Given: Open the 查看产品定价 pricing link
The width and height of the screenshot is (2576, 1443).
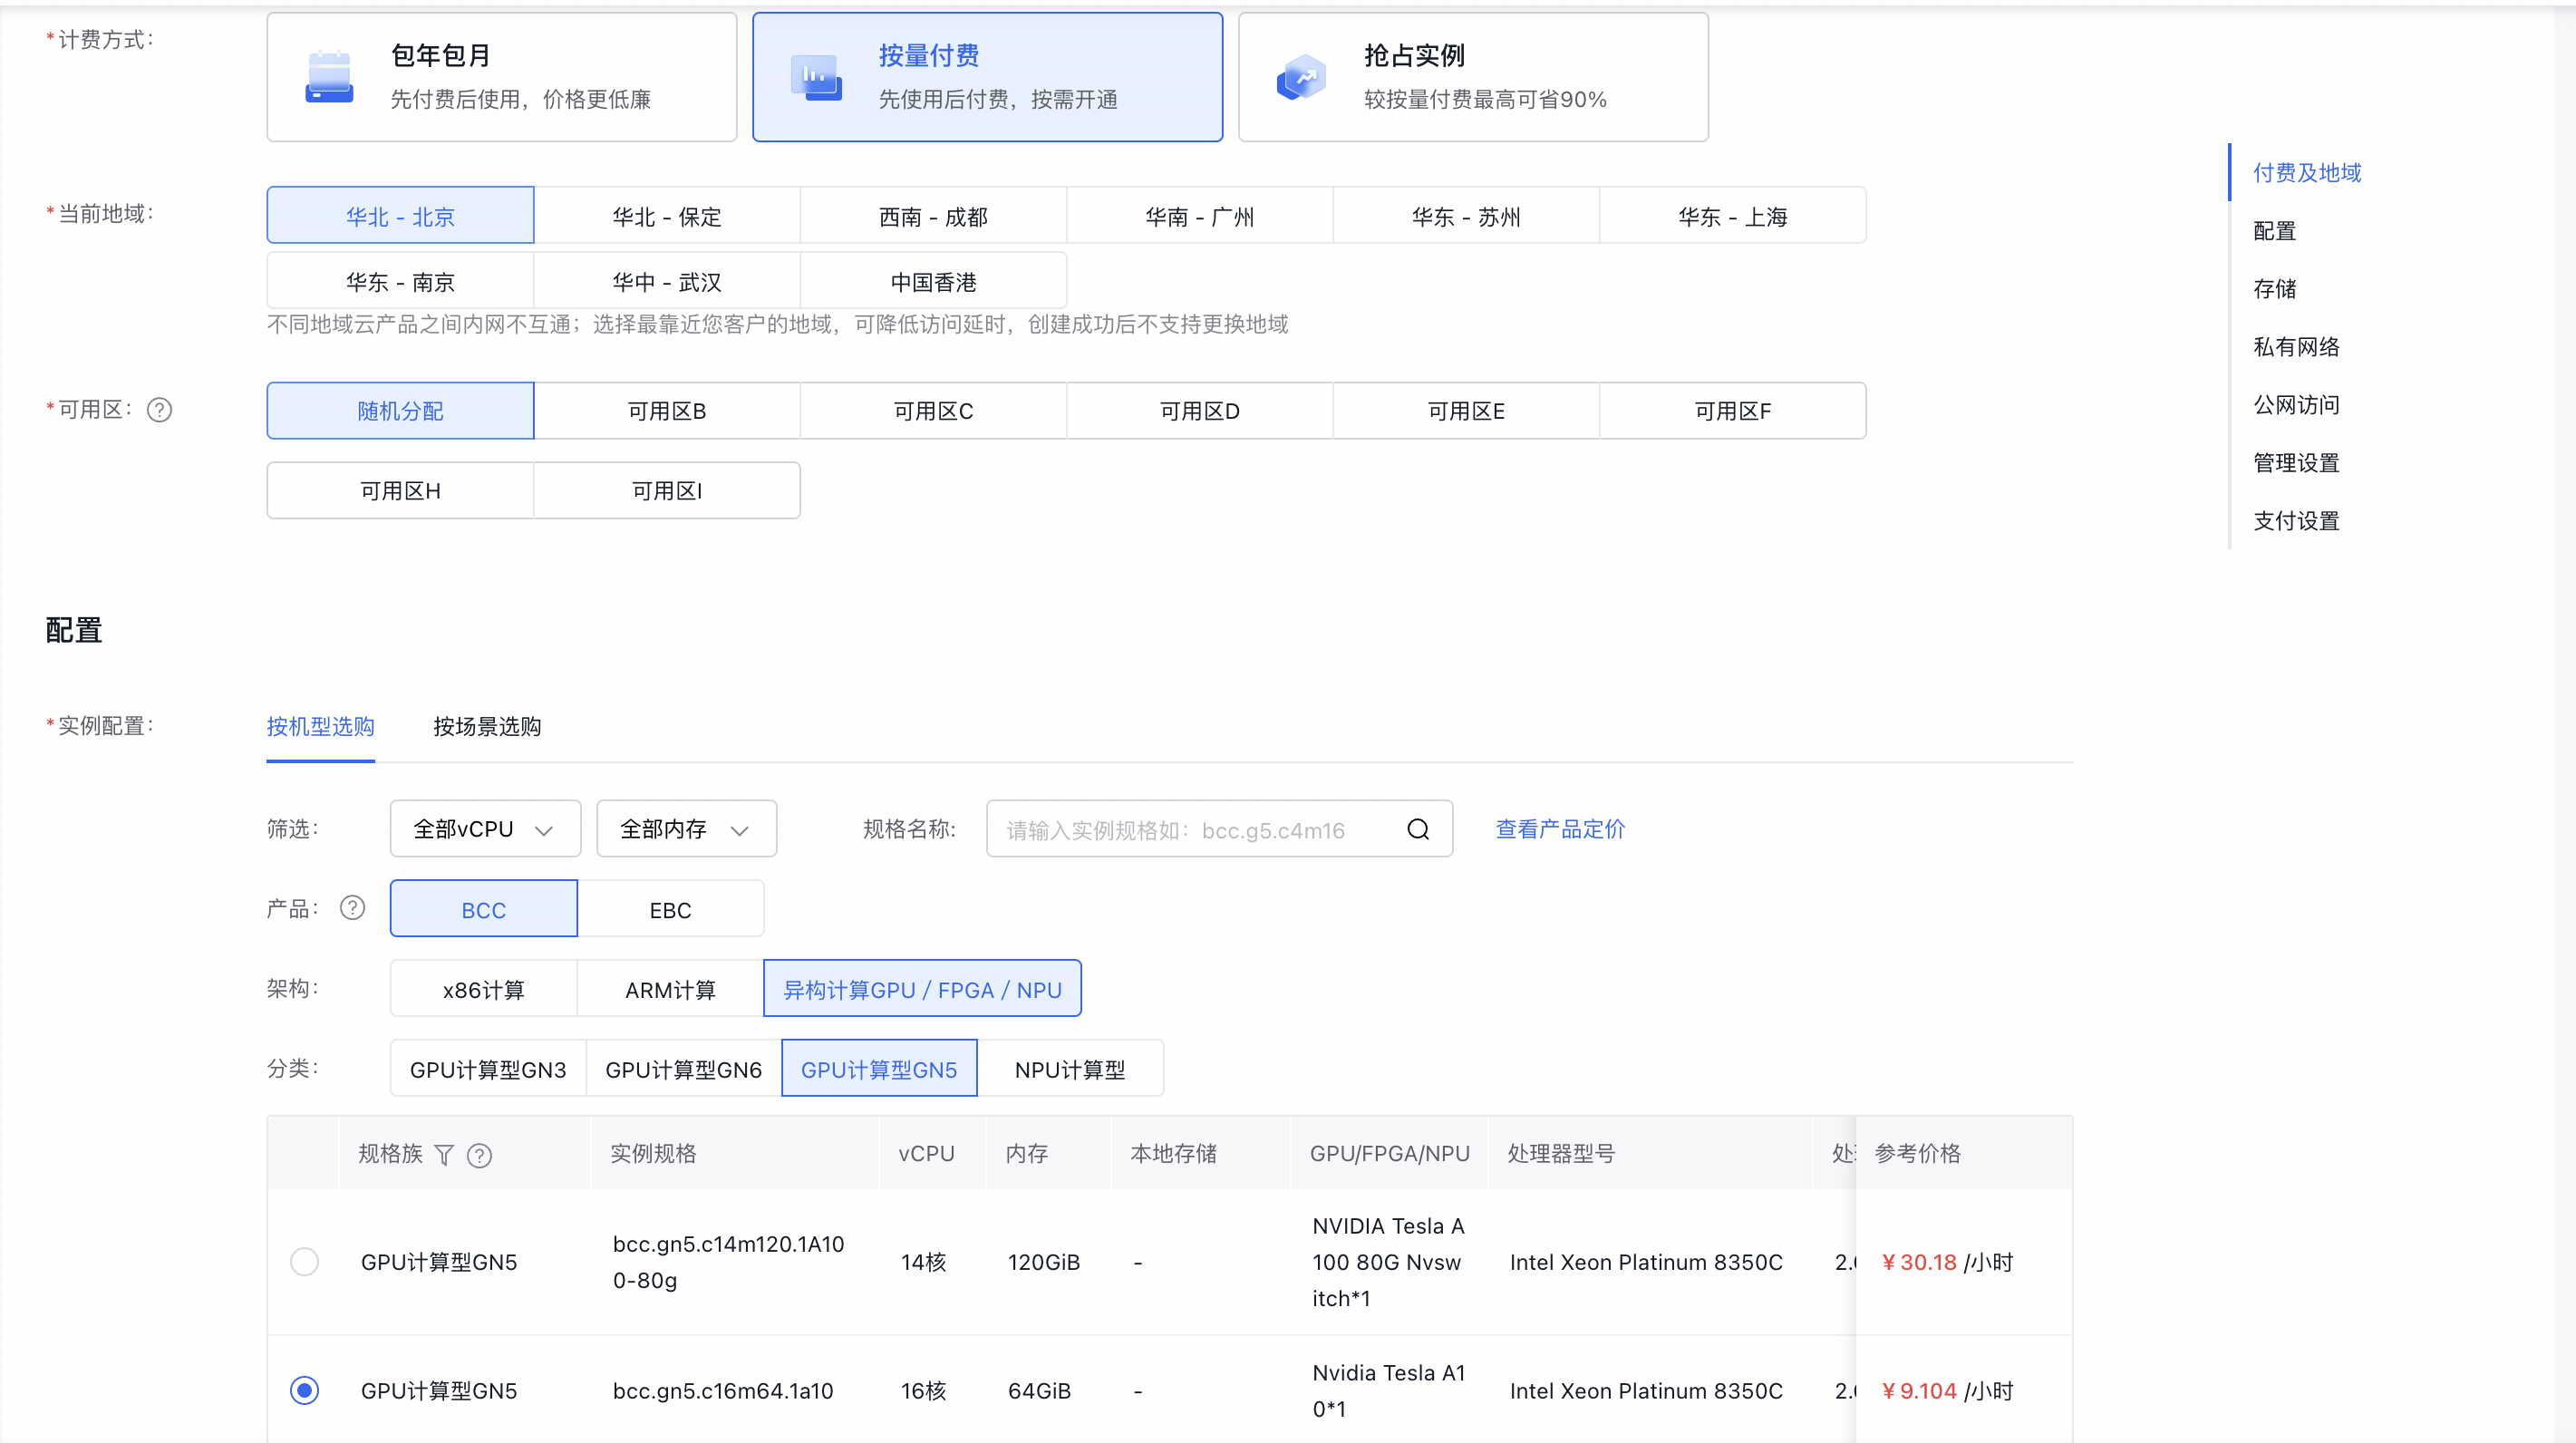Looking at the screenshot, I should (1559, 829).
